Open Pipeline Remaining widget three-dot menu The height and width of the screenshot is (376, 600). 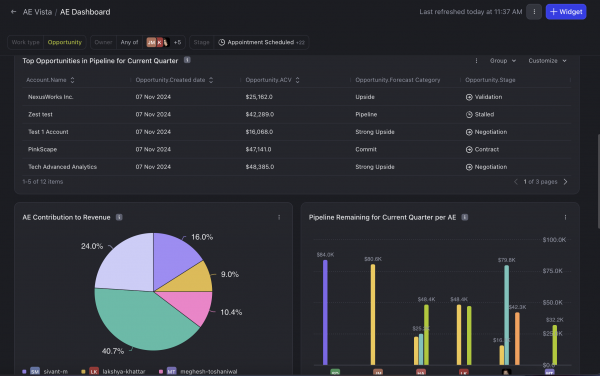tap(565, 217)
